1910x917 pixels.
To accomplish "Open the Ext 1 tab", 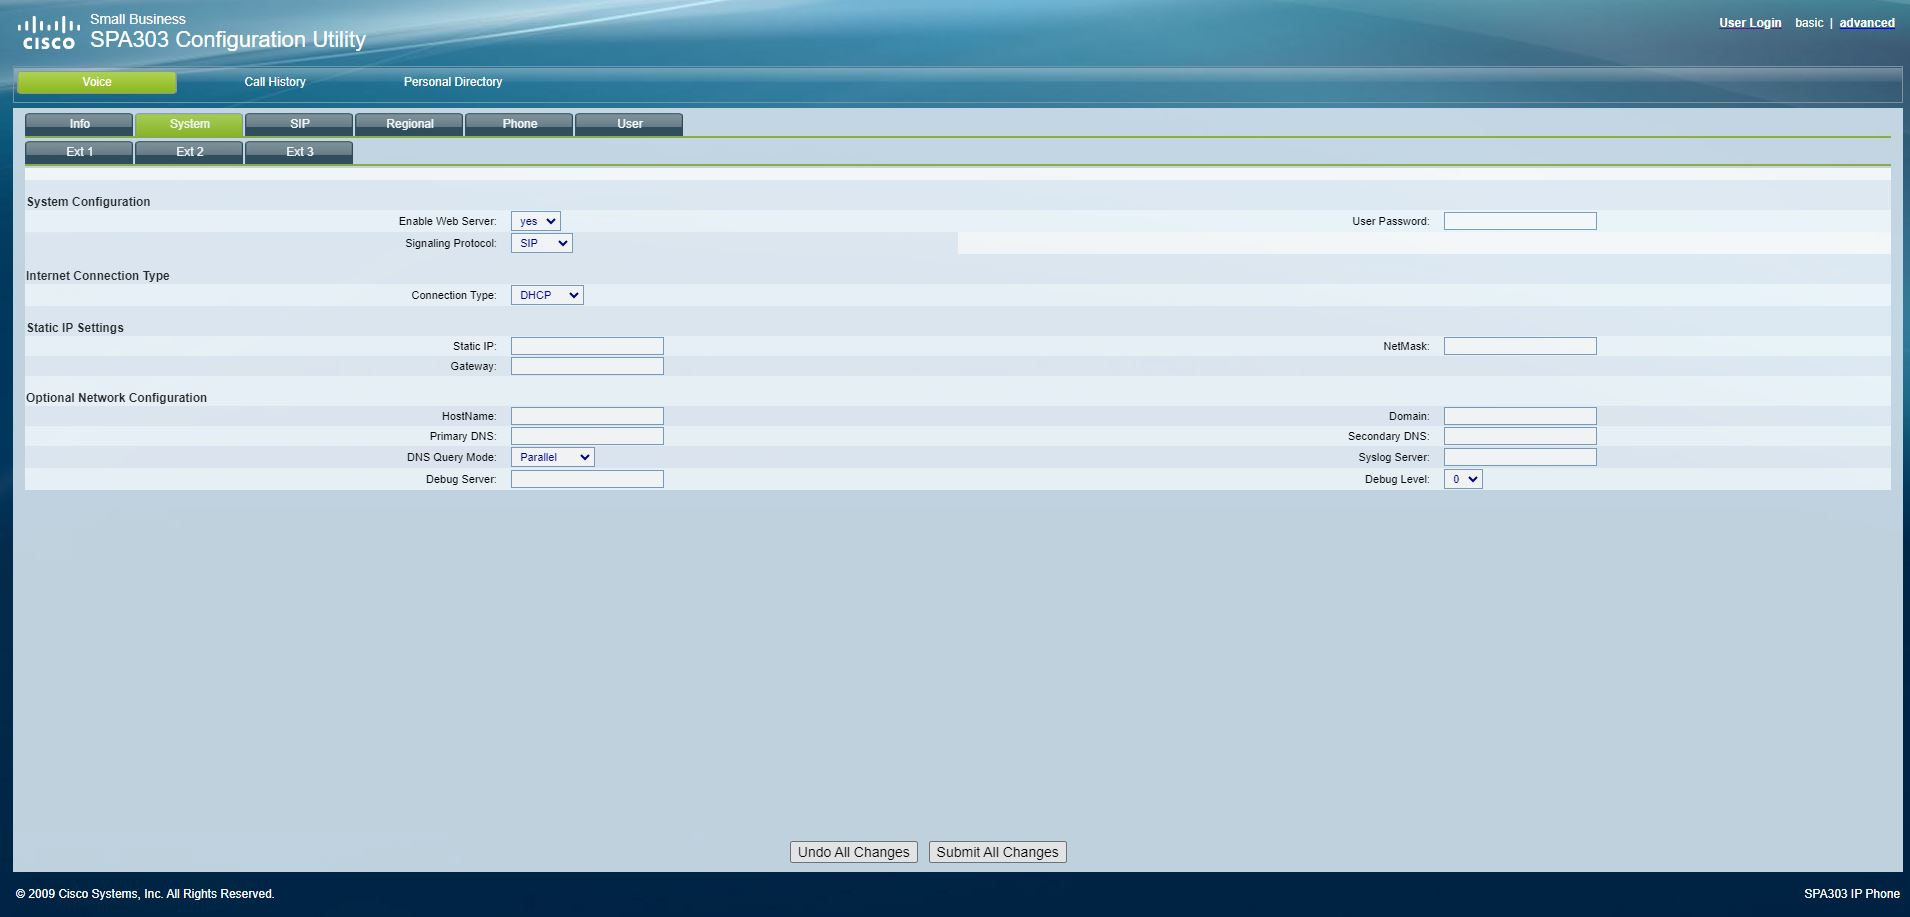I will [x=79, y=152].
